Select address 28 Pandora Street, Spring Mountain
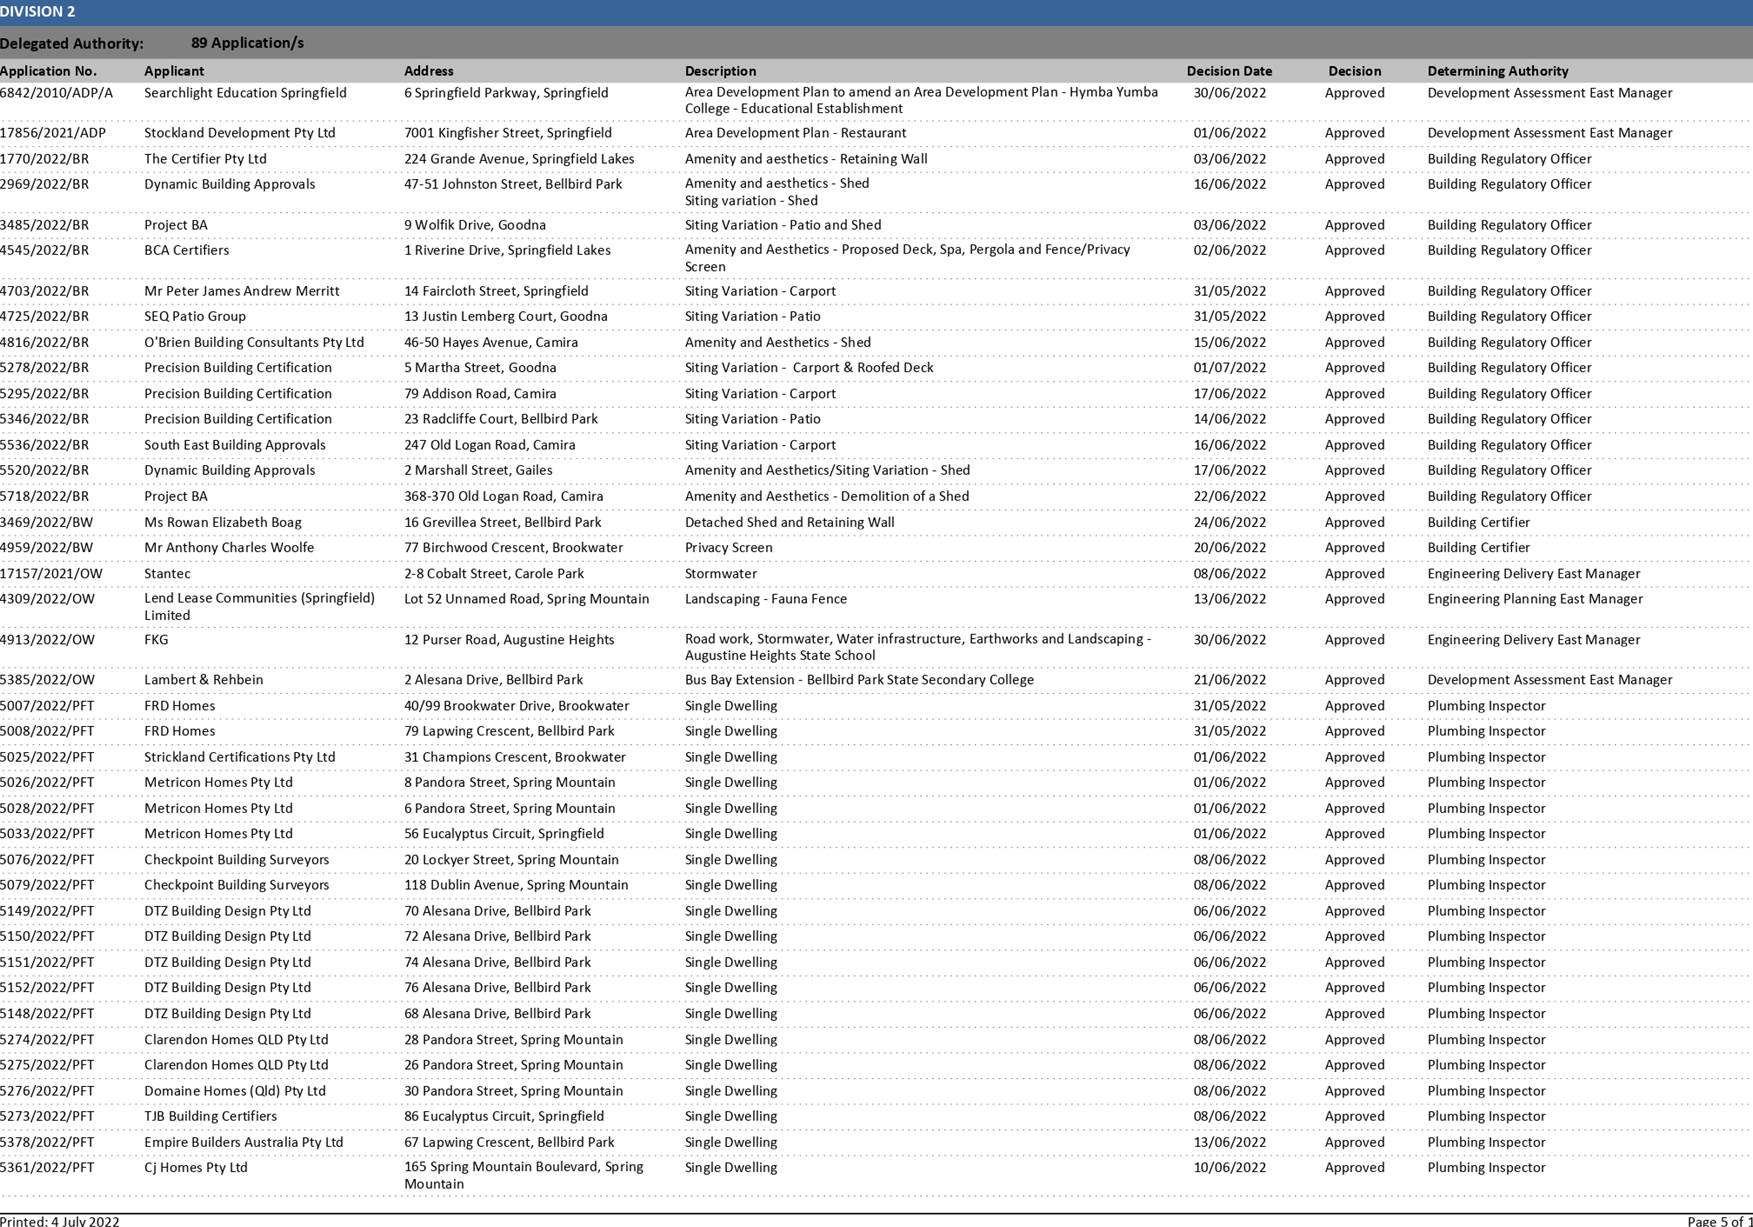 coord(513,1039)
